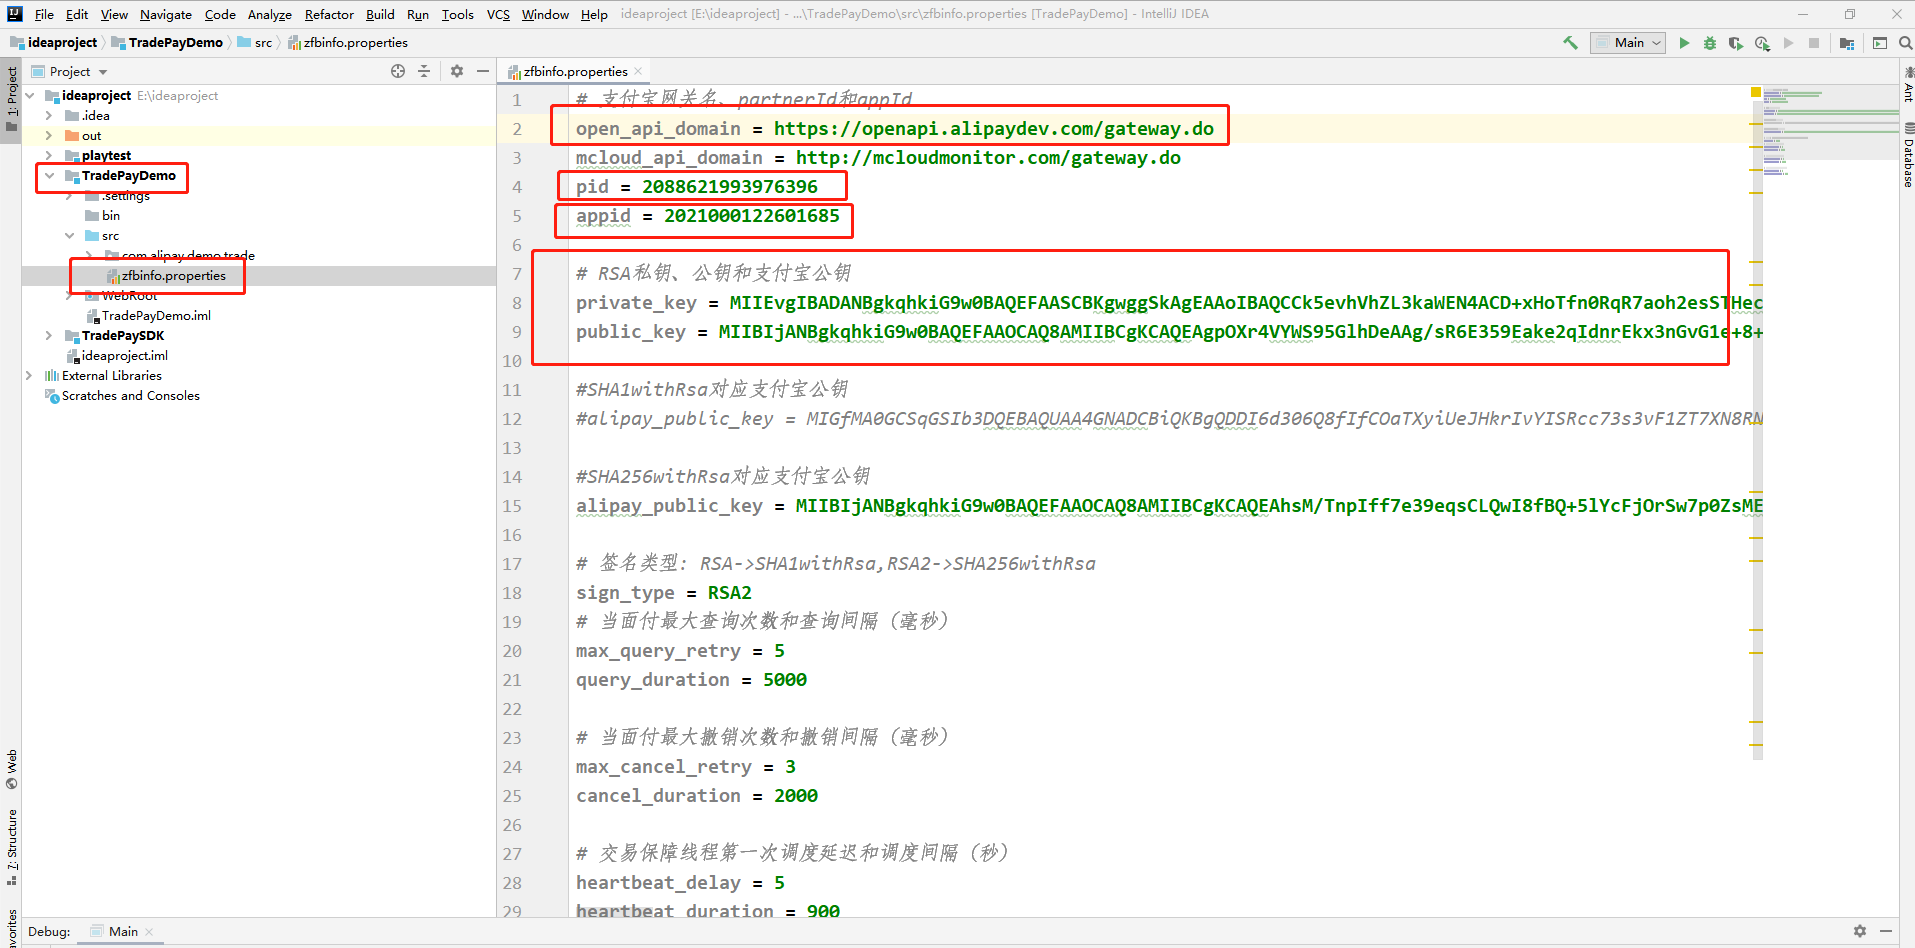
Task: Toggle the Structure tool window tab
Action: (11, 846)
